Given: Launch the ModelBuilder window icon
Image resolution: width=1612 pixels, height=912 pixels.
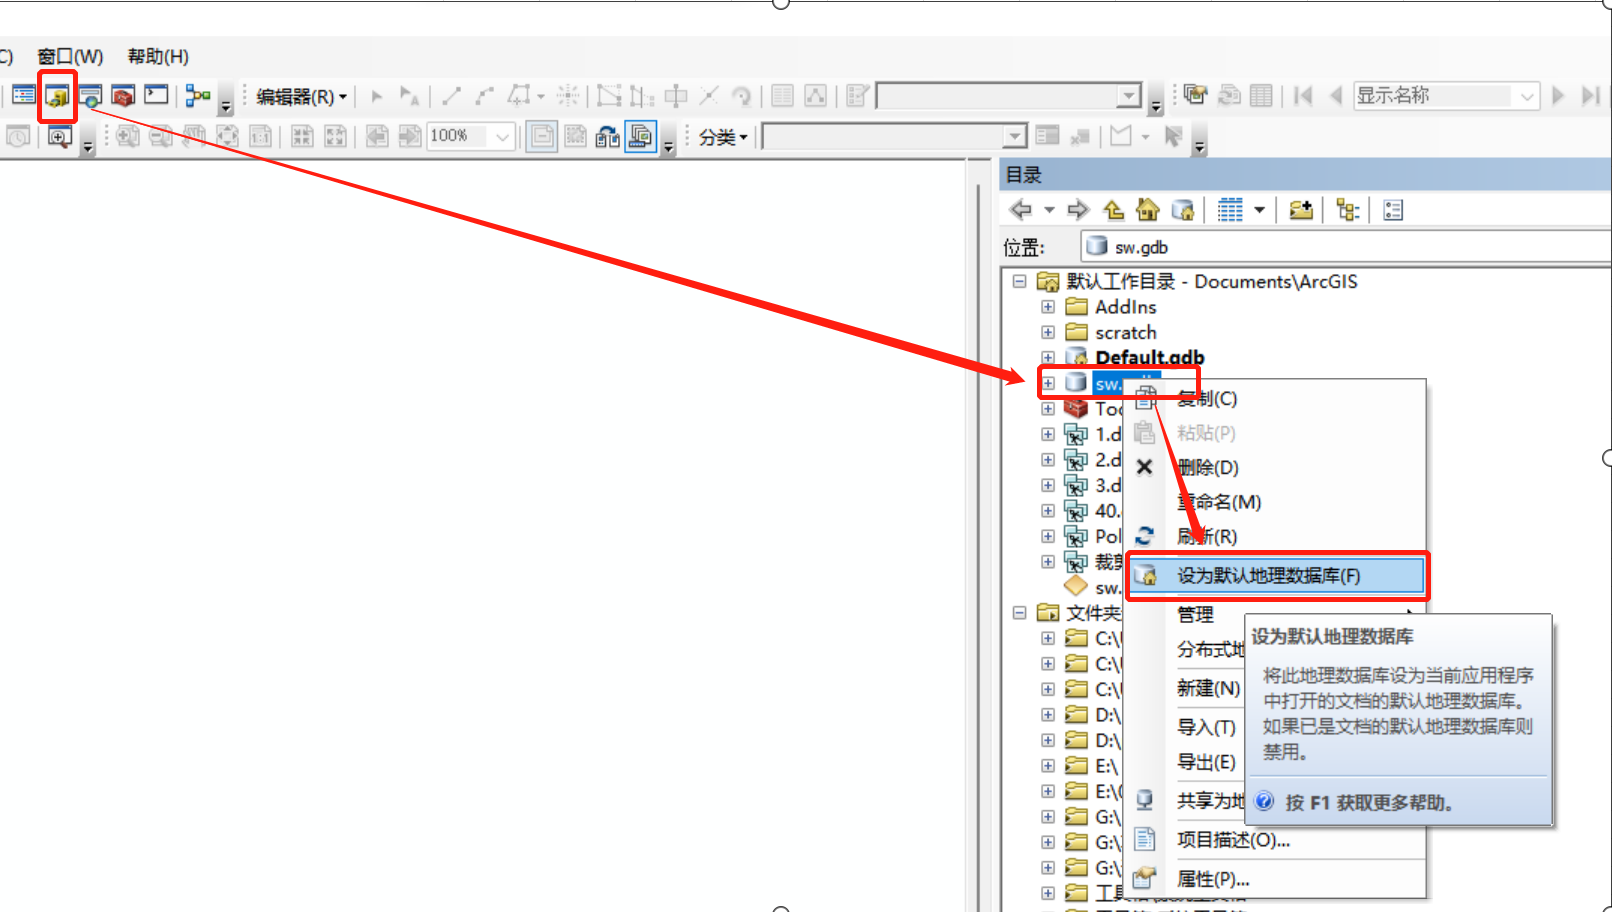Looking at the screenshot, I should point(198,96).
